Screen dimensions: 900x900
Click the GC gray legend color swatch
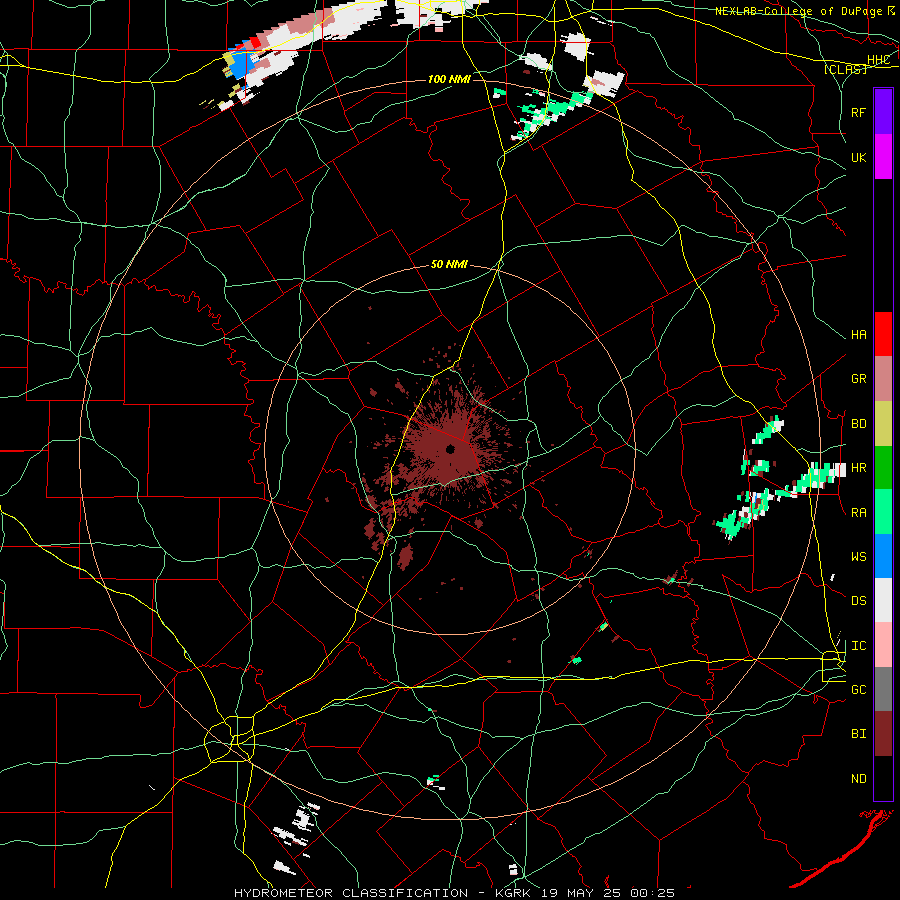click(883, 689)
